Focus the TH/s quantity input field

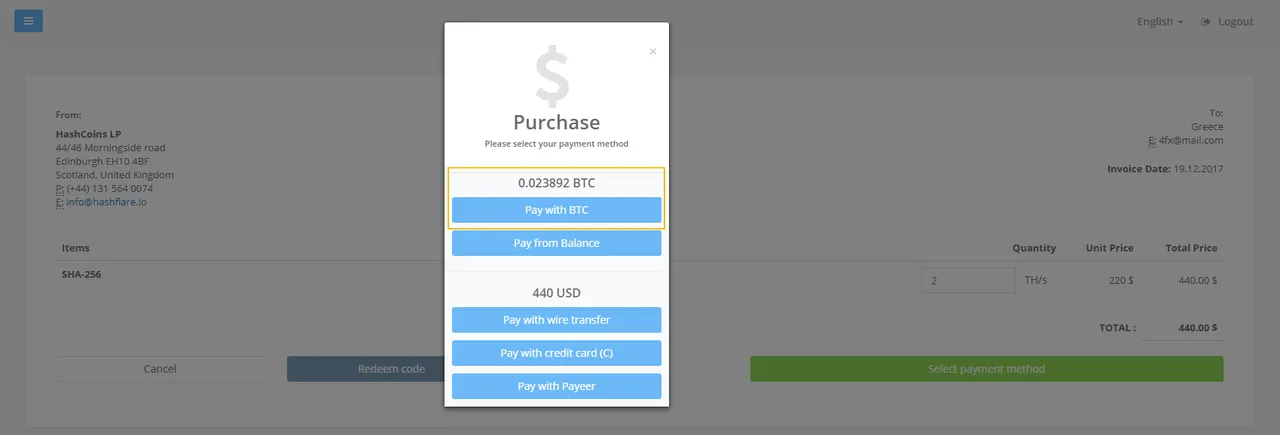pos(969,280)
